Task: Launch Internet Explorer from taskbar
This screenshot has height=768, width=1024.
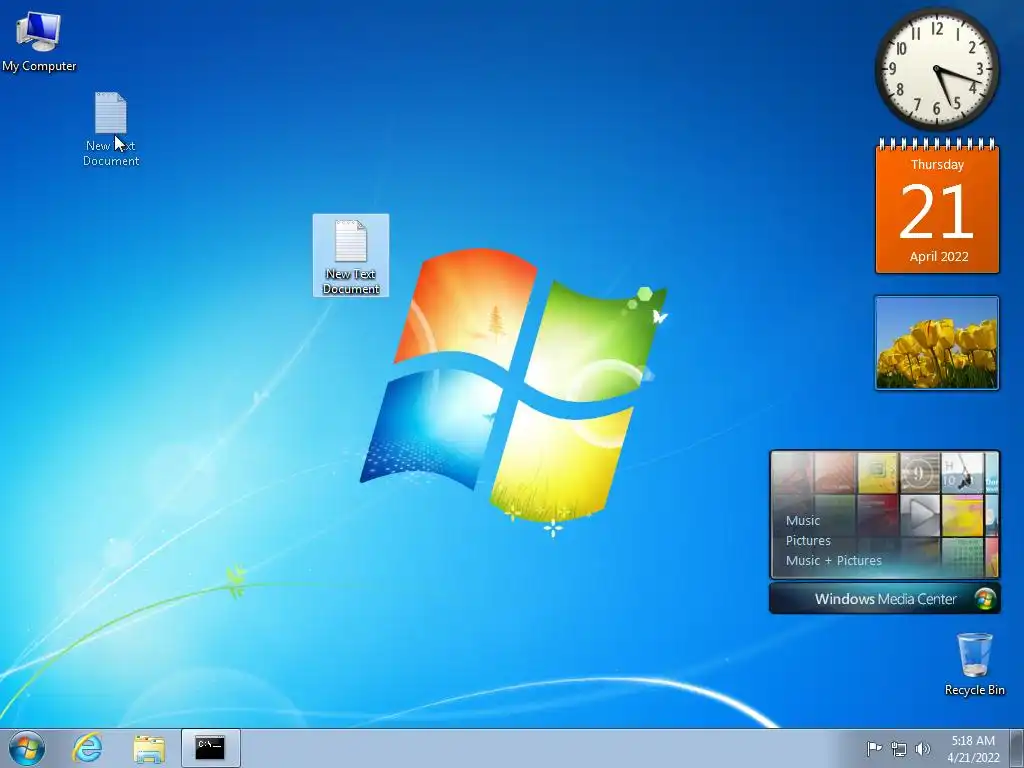Action: click(88, 748)
